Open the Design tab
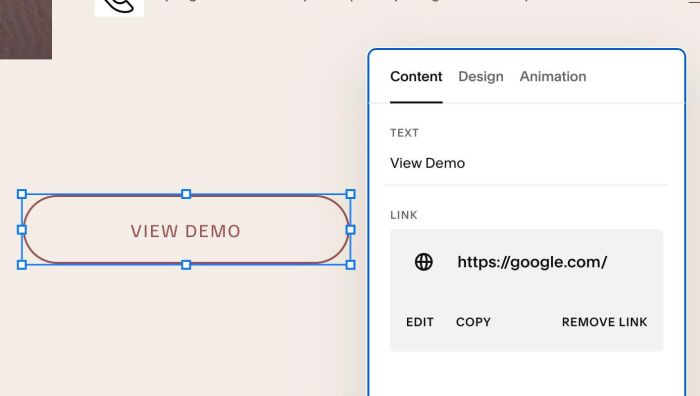This screenshot has width=700, height=396. pos(481,76)
